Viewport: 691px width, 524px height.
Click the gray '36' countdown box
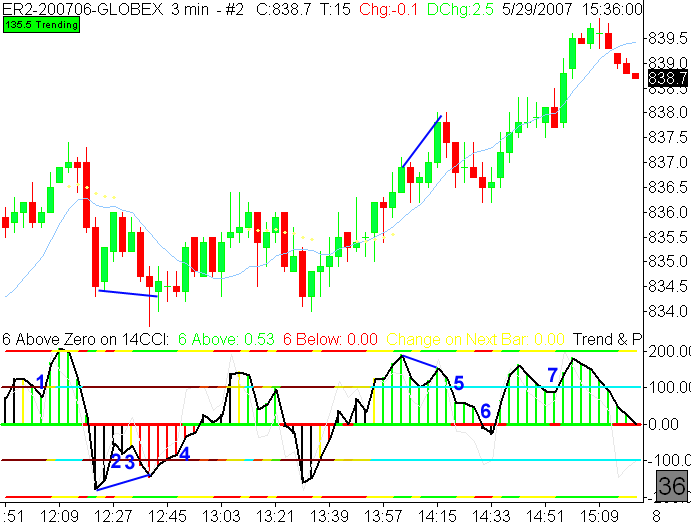(672, 486)
